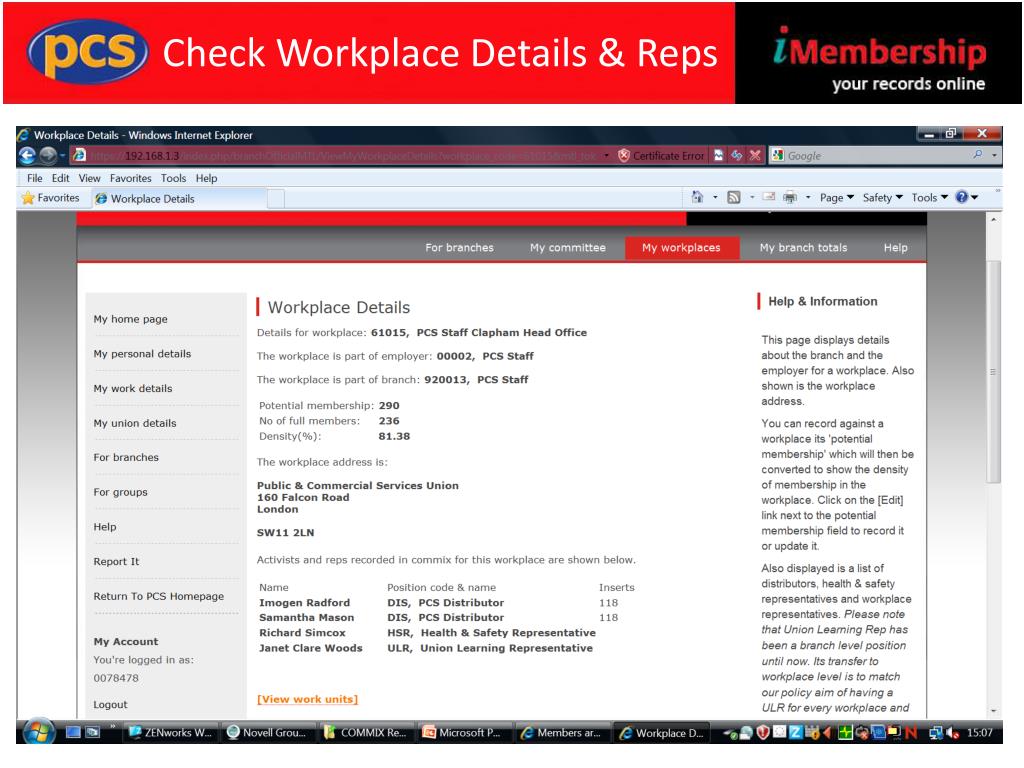The width and height of the screenshot is (1024, 768).
Task: Expand the Feeds button dropdown arrow
Action: pos(752,197)
